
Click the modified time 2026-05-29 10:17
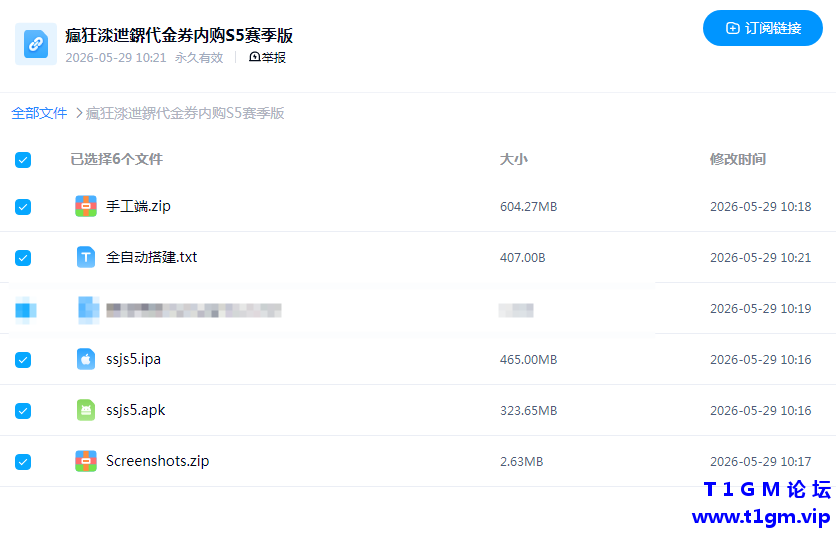[760, 462]
